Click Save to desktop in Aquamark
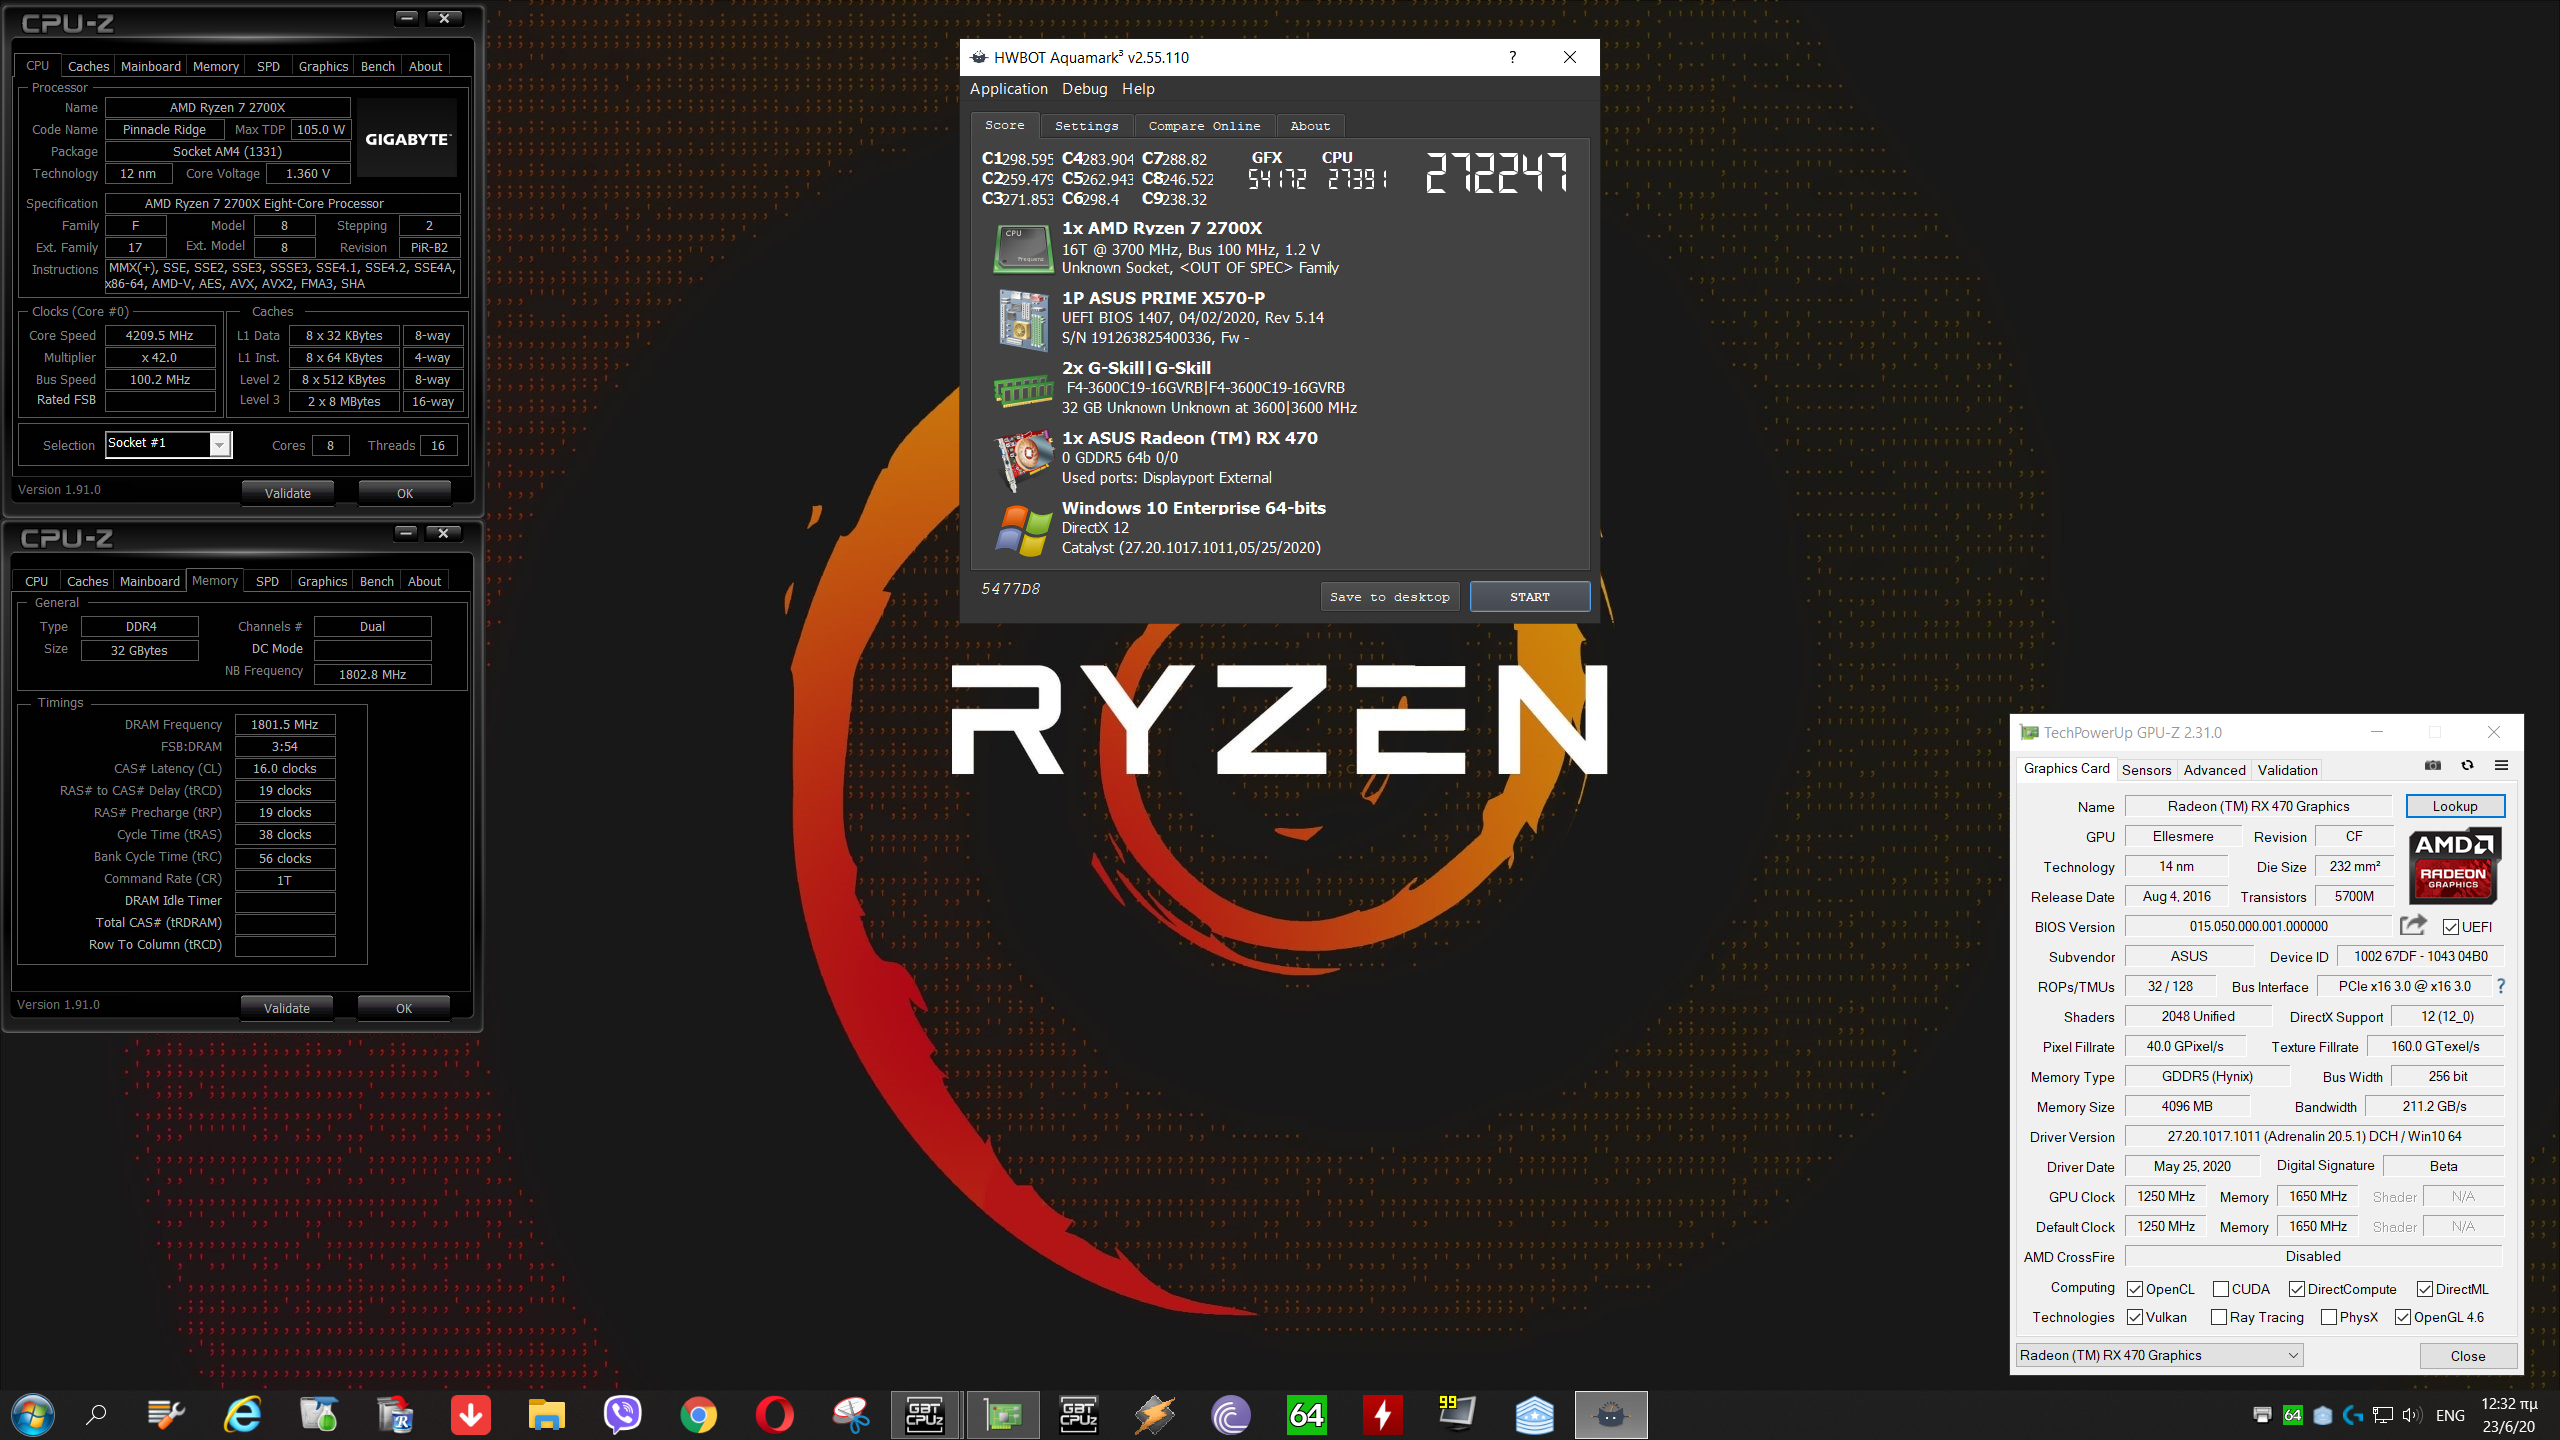 coord(1389,597)
